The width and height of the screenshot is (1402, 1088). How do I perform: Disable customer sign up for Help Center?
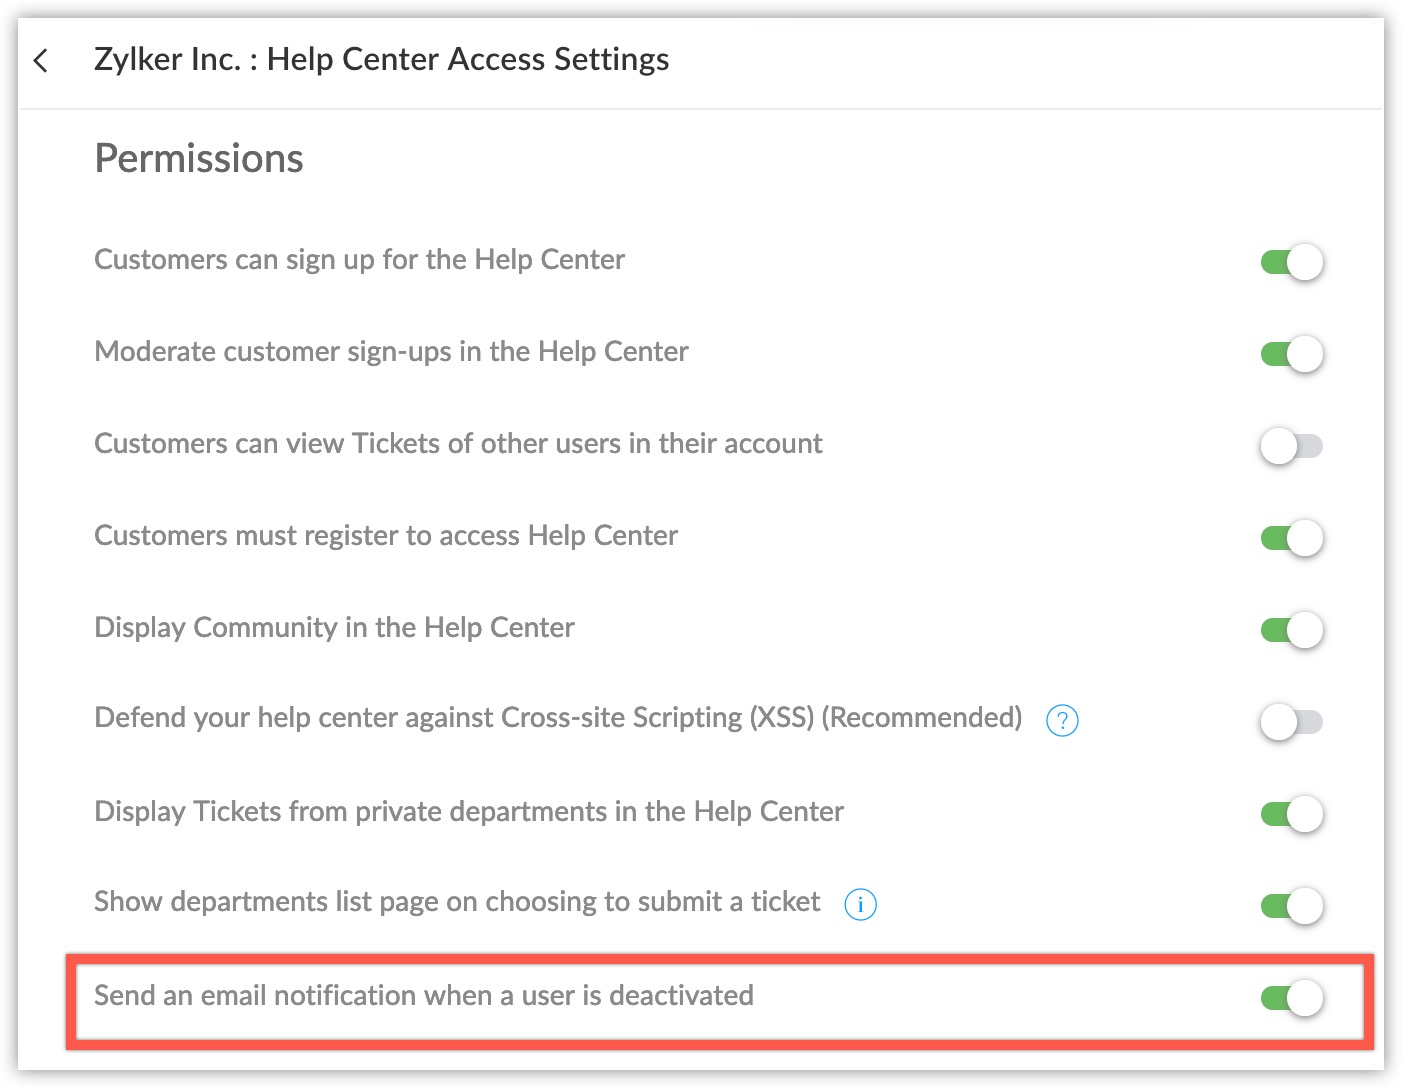click(x=1291, y=262)
